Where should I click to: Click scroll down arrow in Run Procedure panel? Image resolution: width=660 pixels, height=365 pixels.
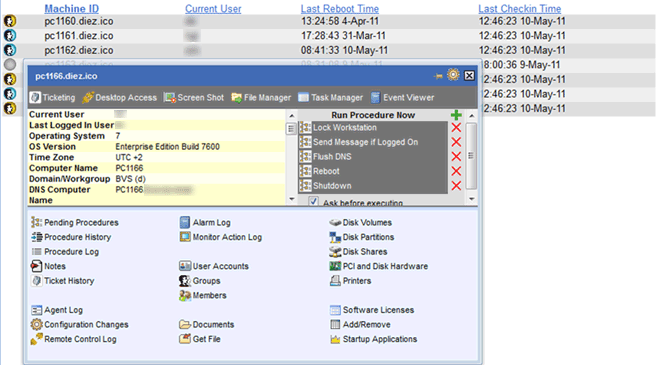(x=471, y=199)
